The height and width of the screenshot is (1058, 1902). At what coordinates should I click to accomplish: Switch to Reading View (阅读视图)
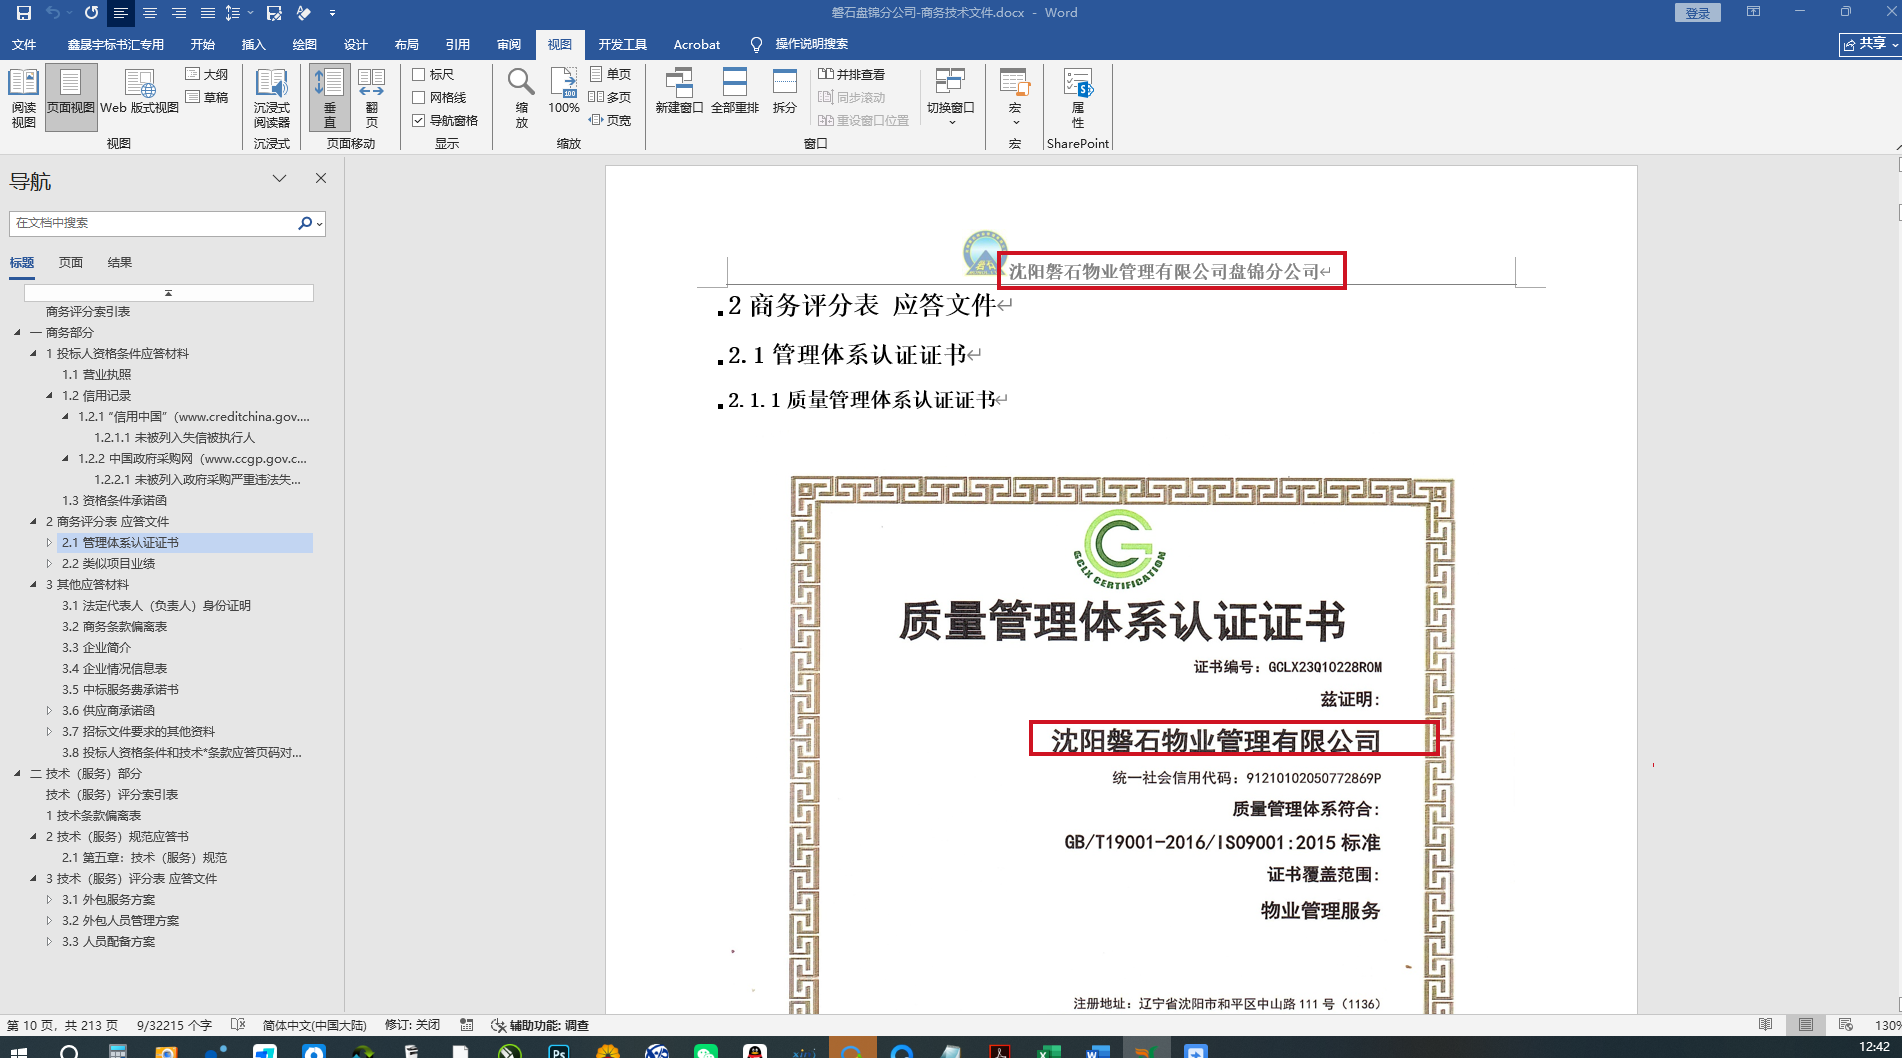[23, 97]
